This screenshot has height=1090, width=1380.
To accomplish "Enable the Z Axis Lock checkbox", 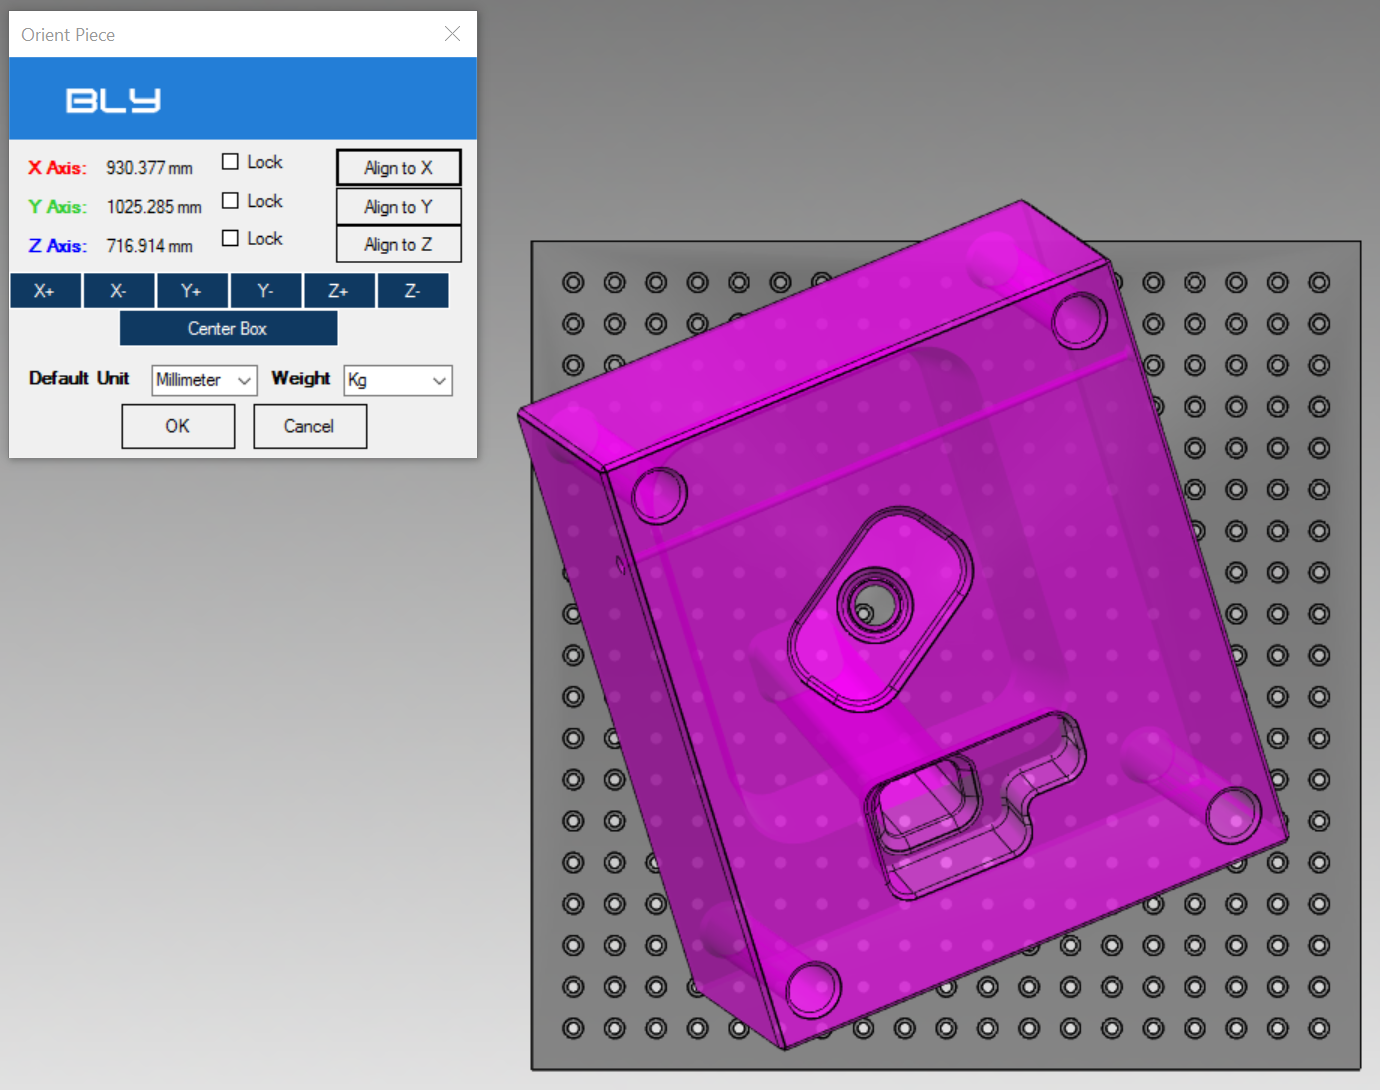I will click(x=230, y=238).
